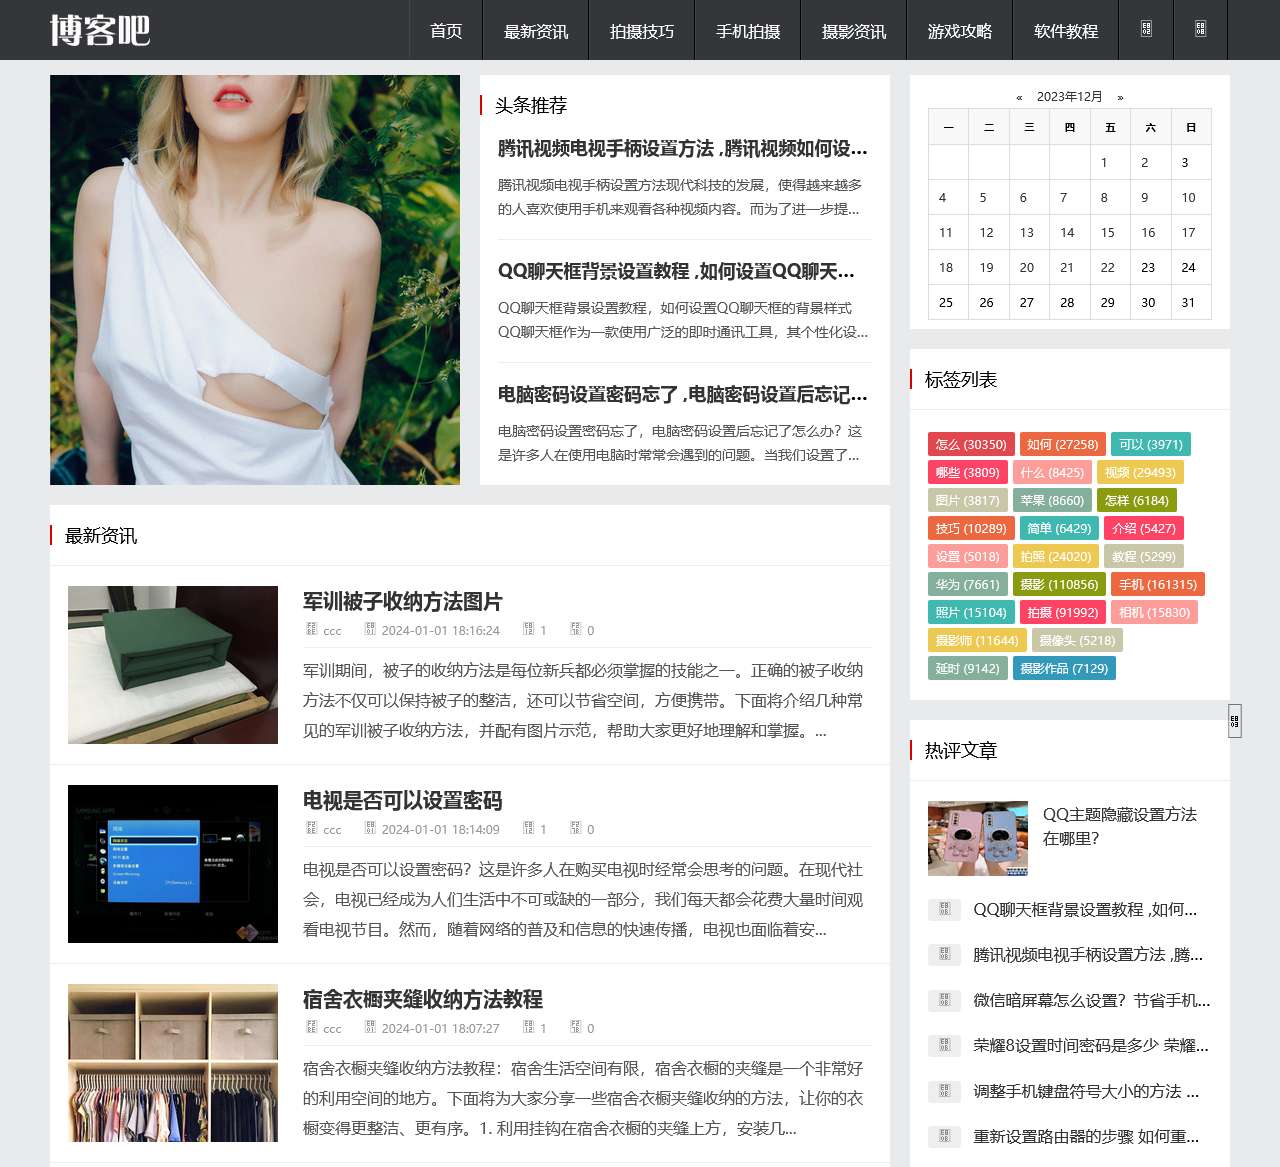Visit the 摄影资讯 menu section
The height and width of the screenshot is (1167, 1280).
coord(854,31)
